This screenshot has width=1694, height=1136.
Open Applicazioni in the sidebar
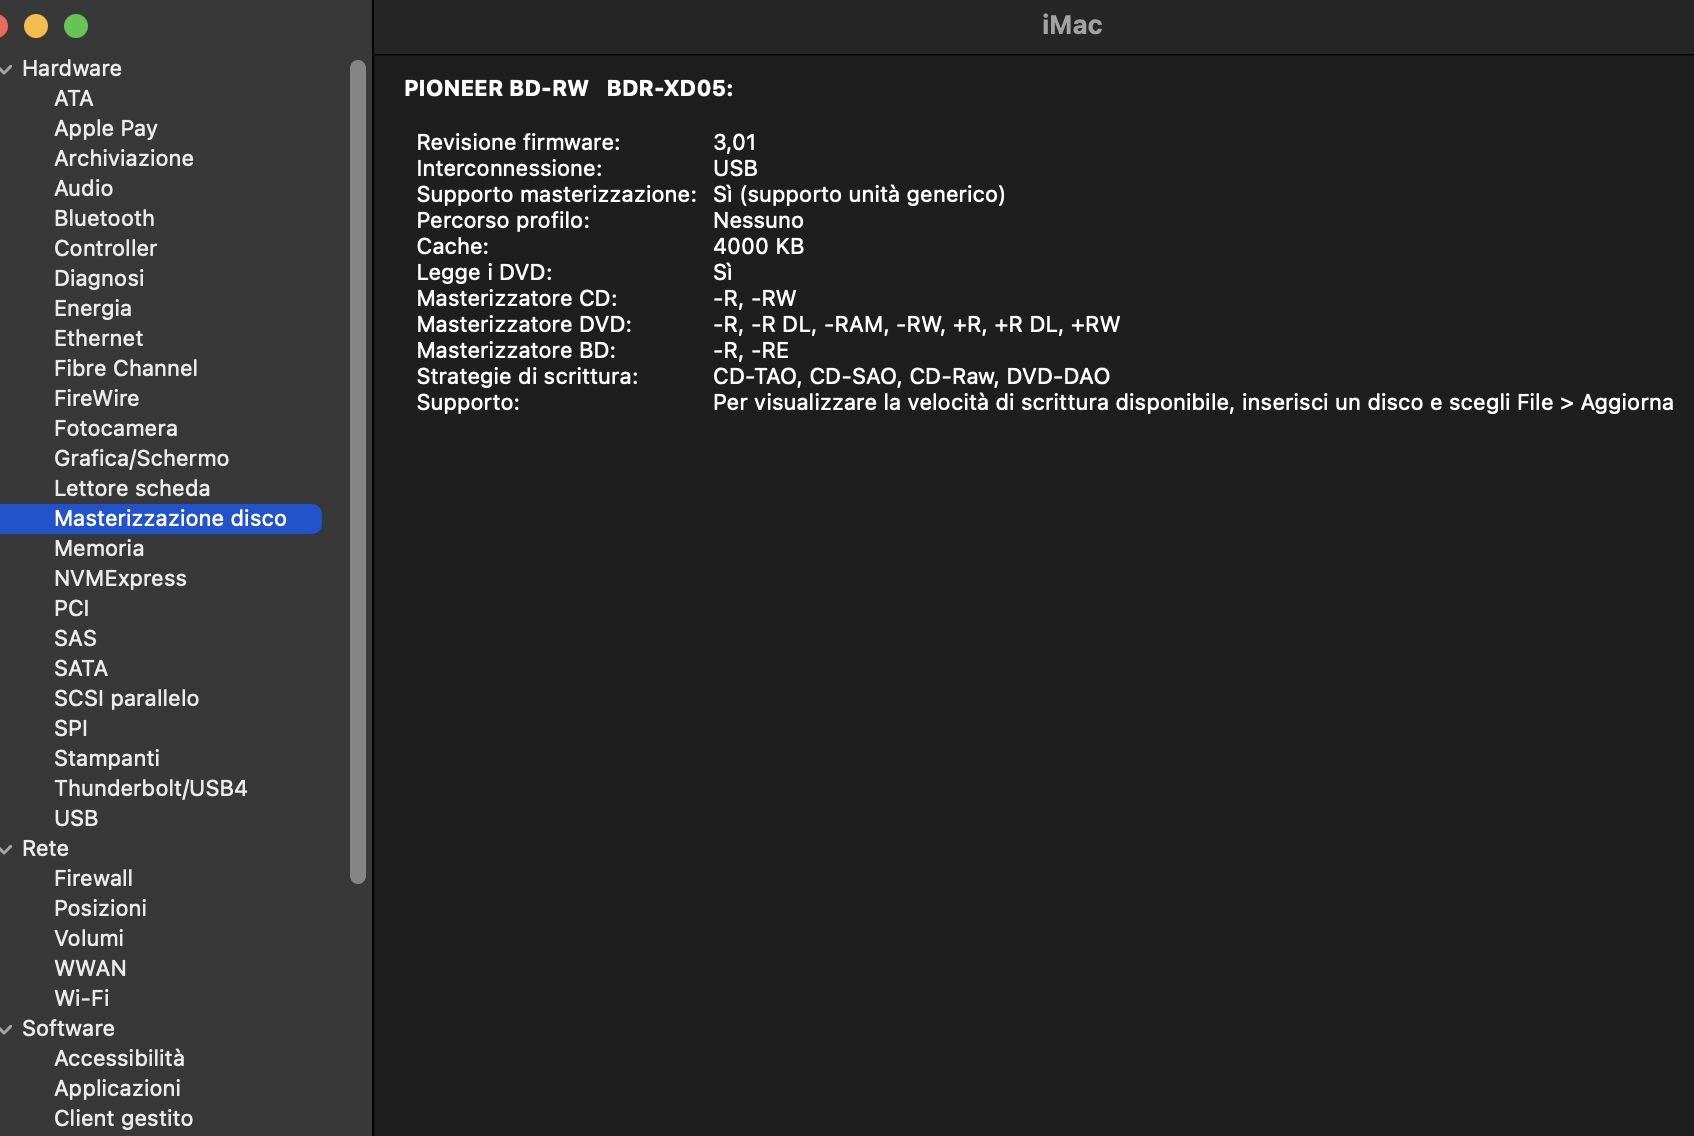(117, 1088)
